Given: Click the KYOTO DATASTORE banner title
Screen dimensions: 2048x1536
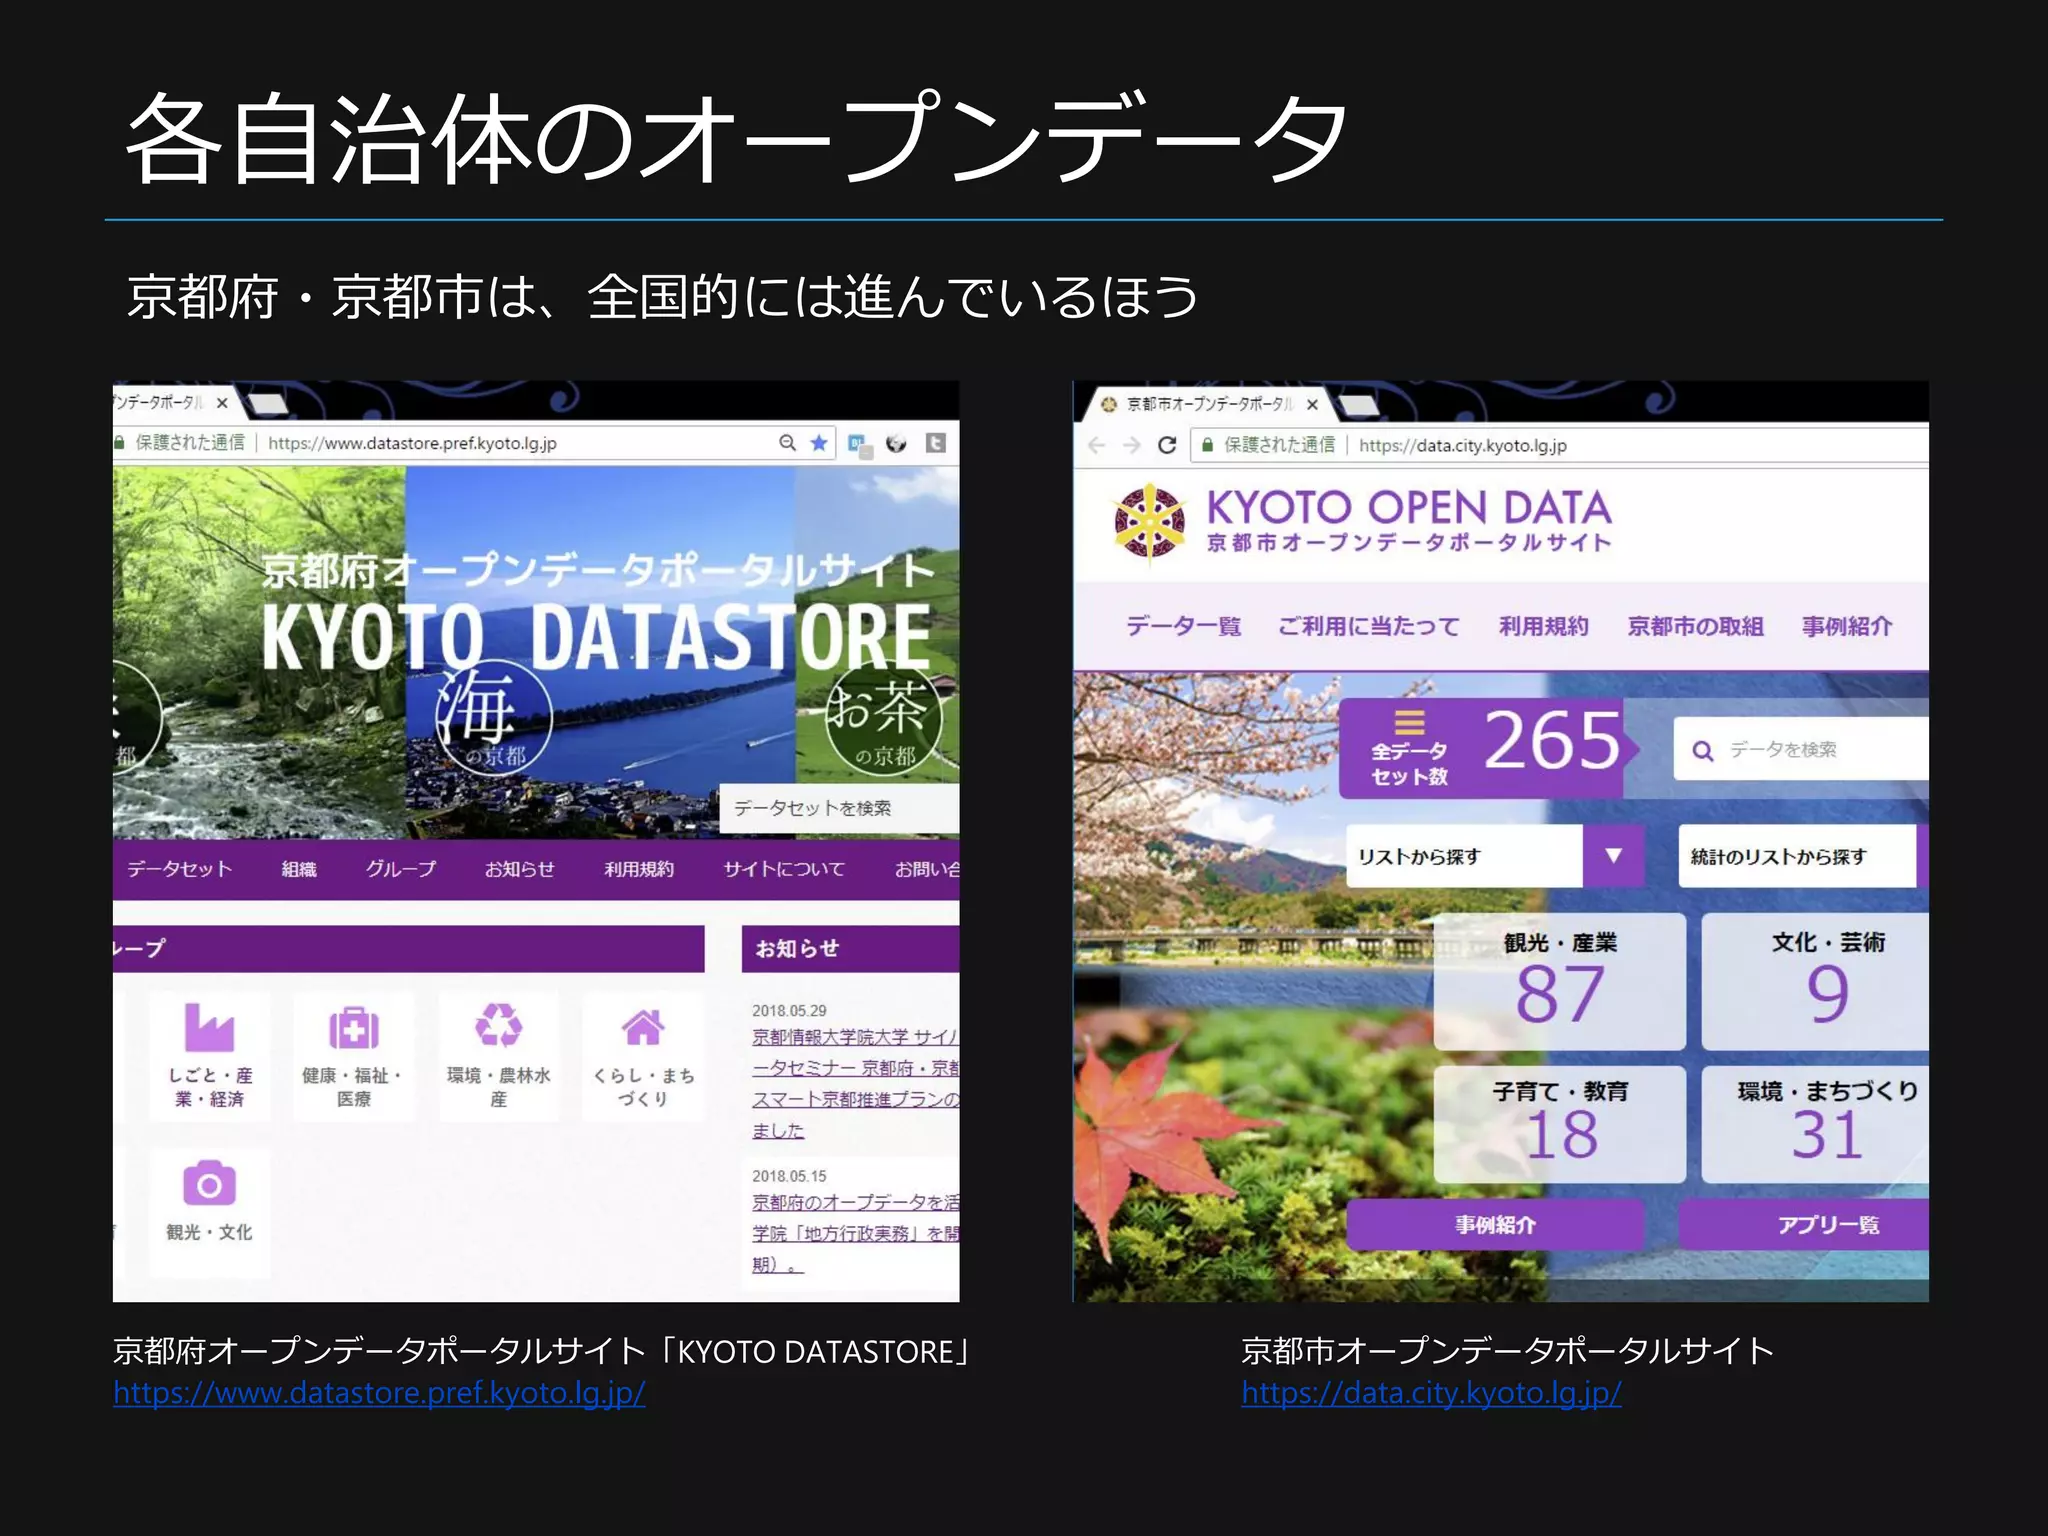Looking at the screenshot, I should [596, 636].
